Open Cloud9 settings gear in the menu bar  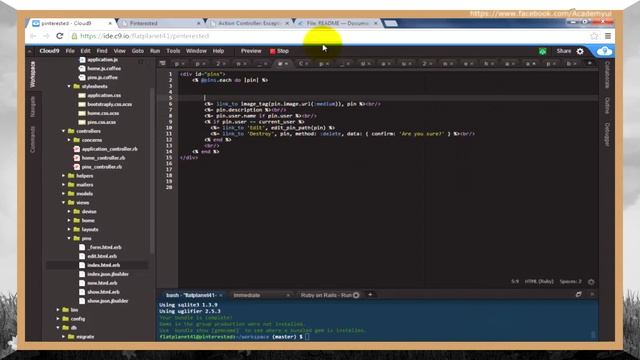pyautogui.click(x=580, y=51)
